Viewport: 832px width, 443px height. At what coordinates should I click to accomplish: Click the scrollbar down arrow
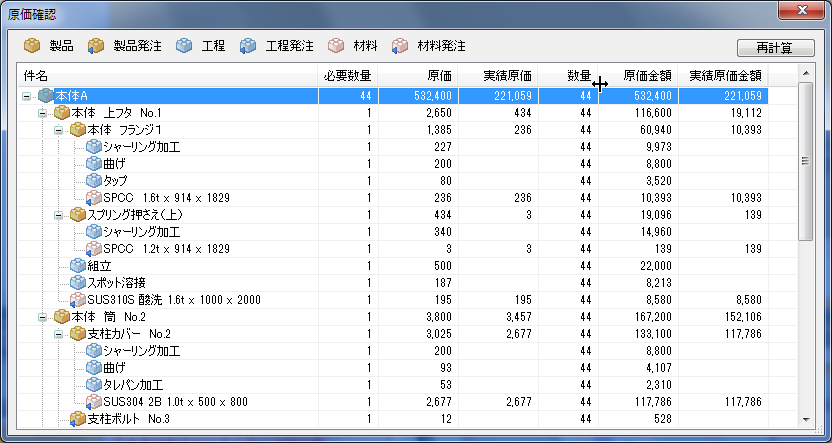805,420
